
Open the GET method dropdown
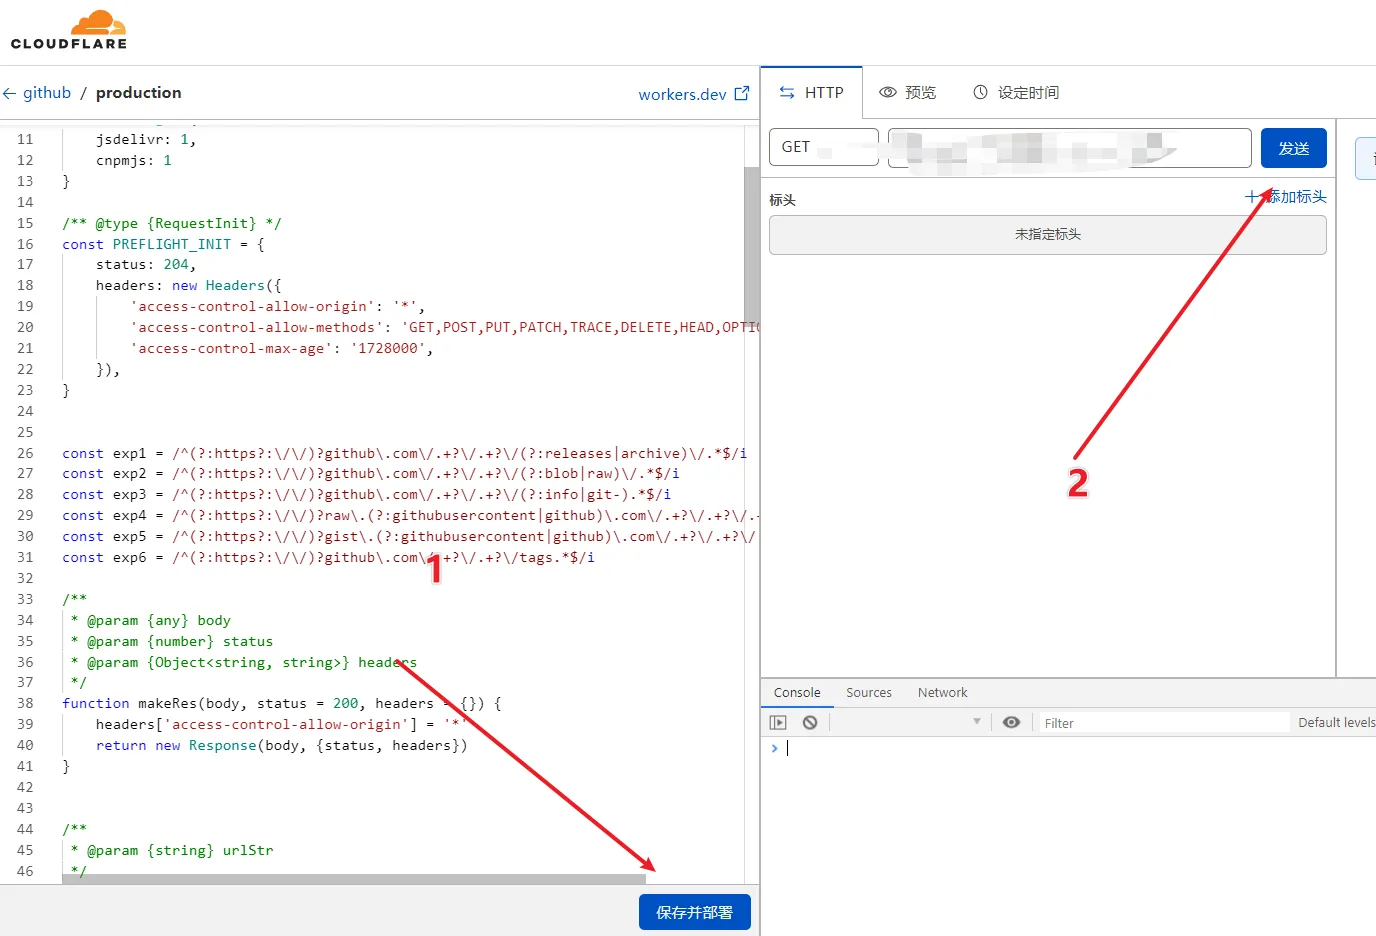(x=824, y=147)
